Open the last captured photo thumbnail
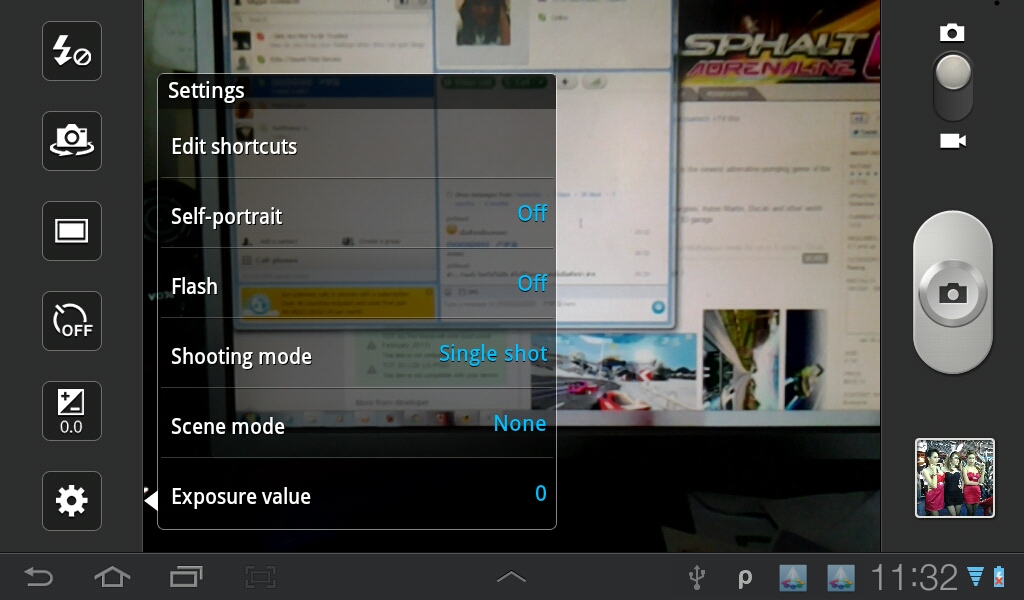The height and width of the screenshot is (600, 1024). pyautogui.click(x=954, y=478)
